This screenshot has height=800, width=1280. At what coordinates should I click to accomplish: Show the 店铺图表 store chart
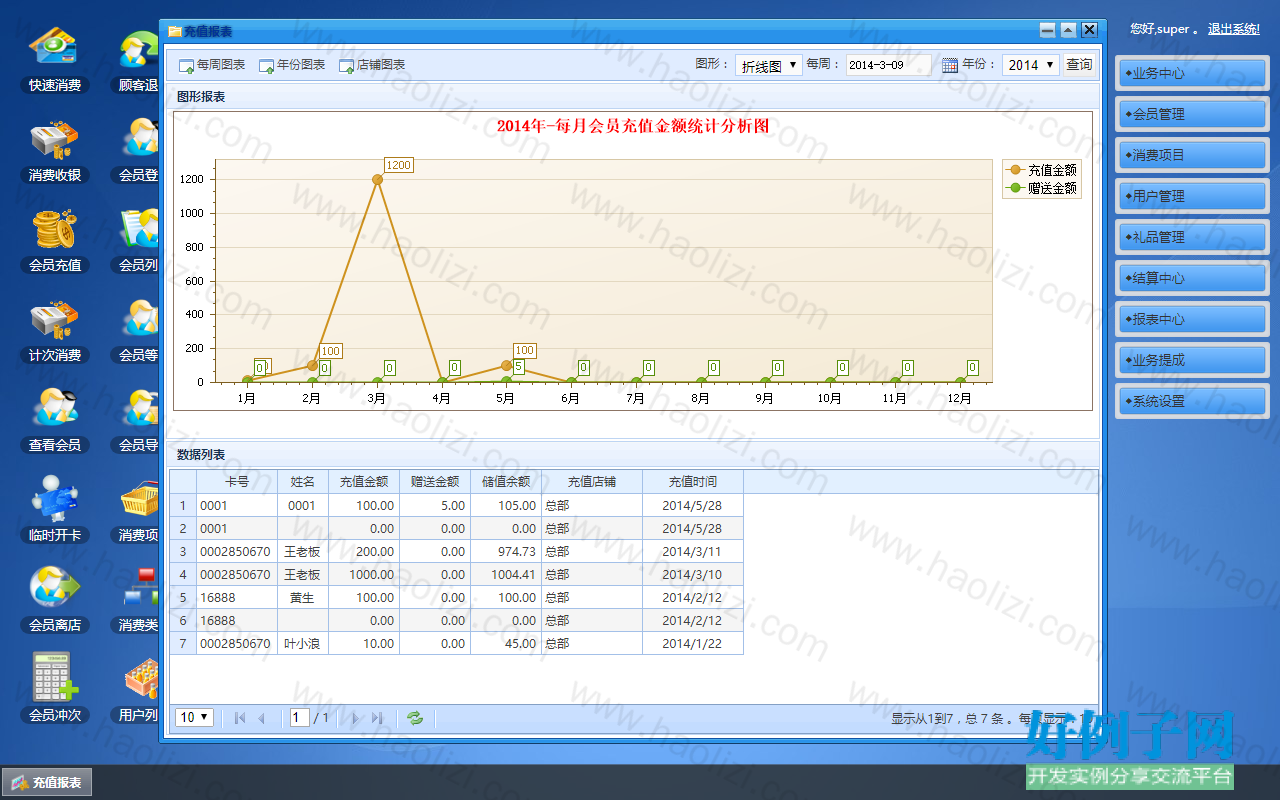372,65
